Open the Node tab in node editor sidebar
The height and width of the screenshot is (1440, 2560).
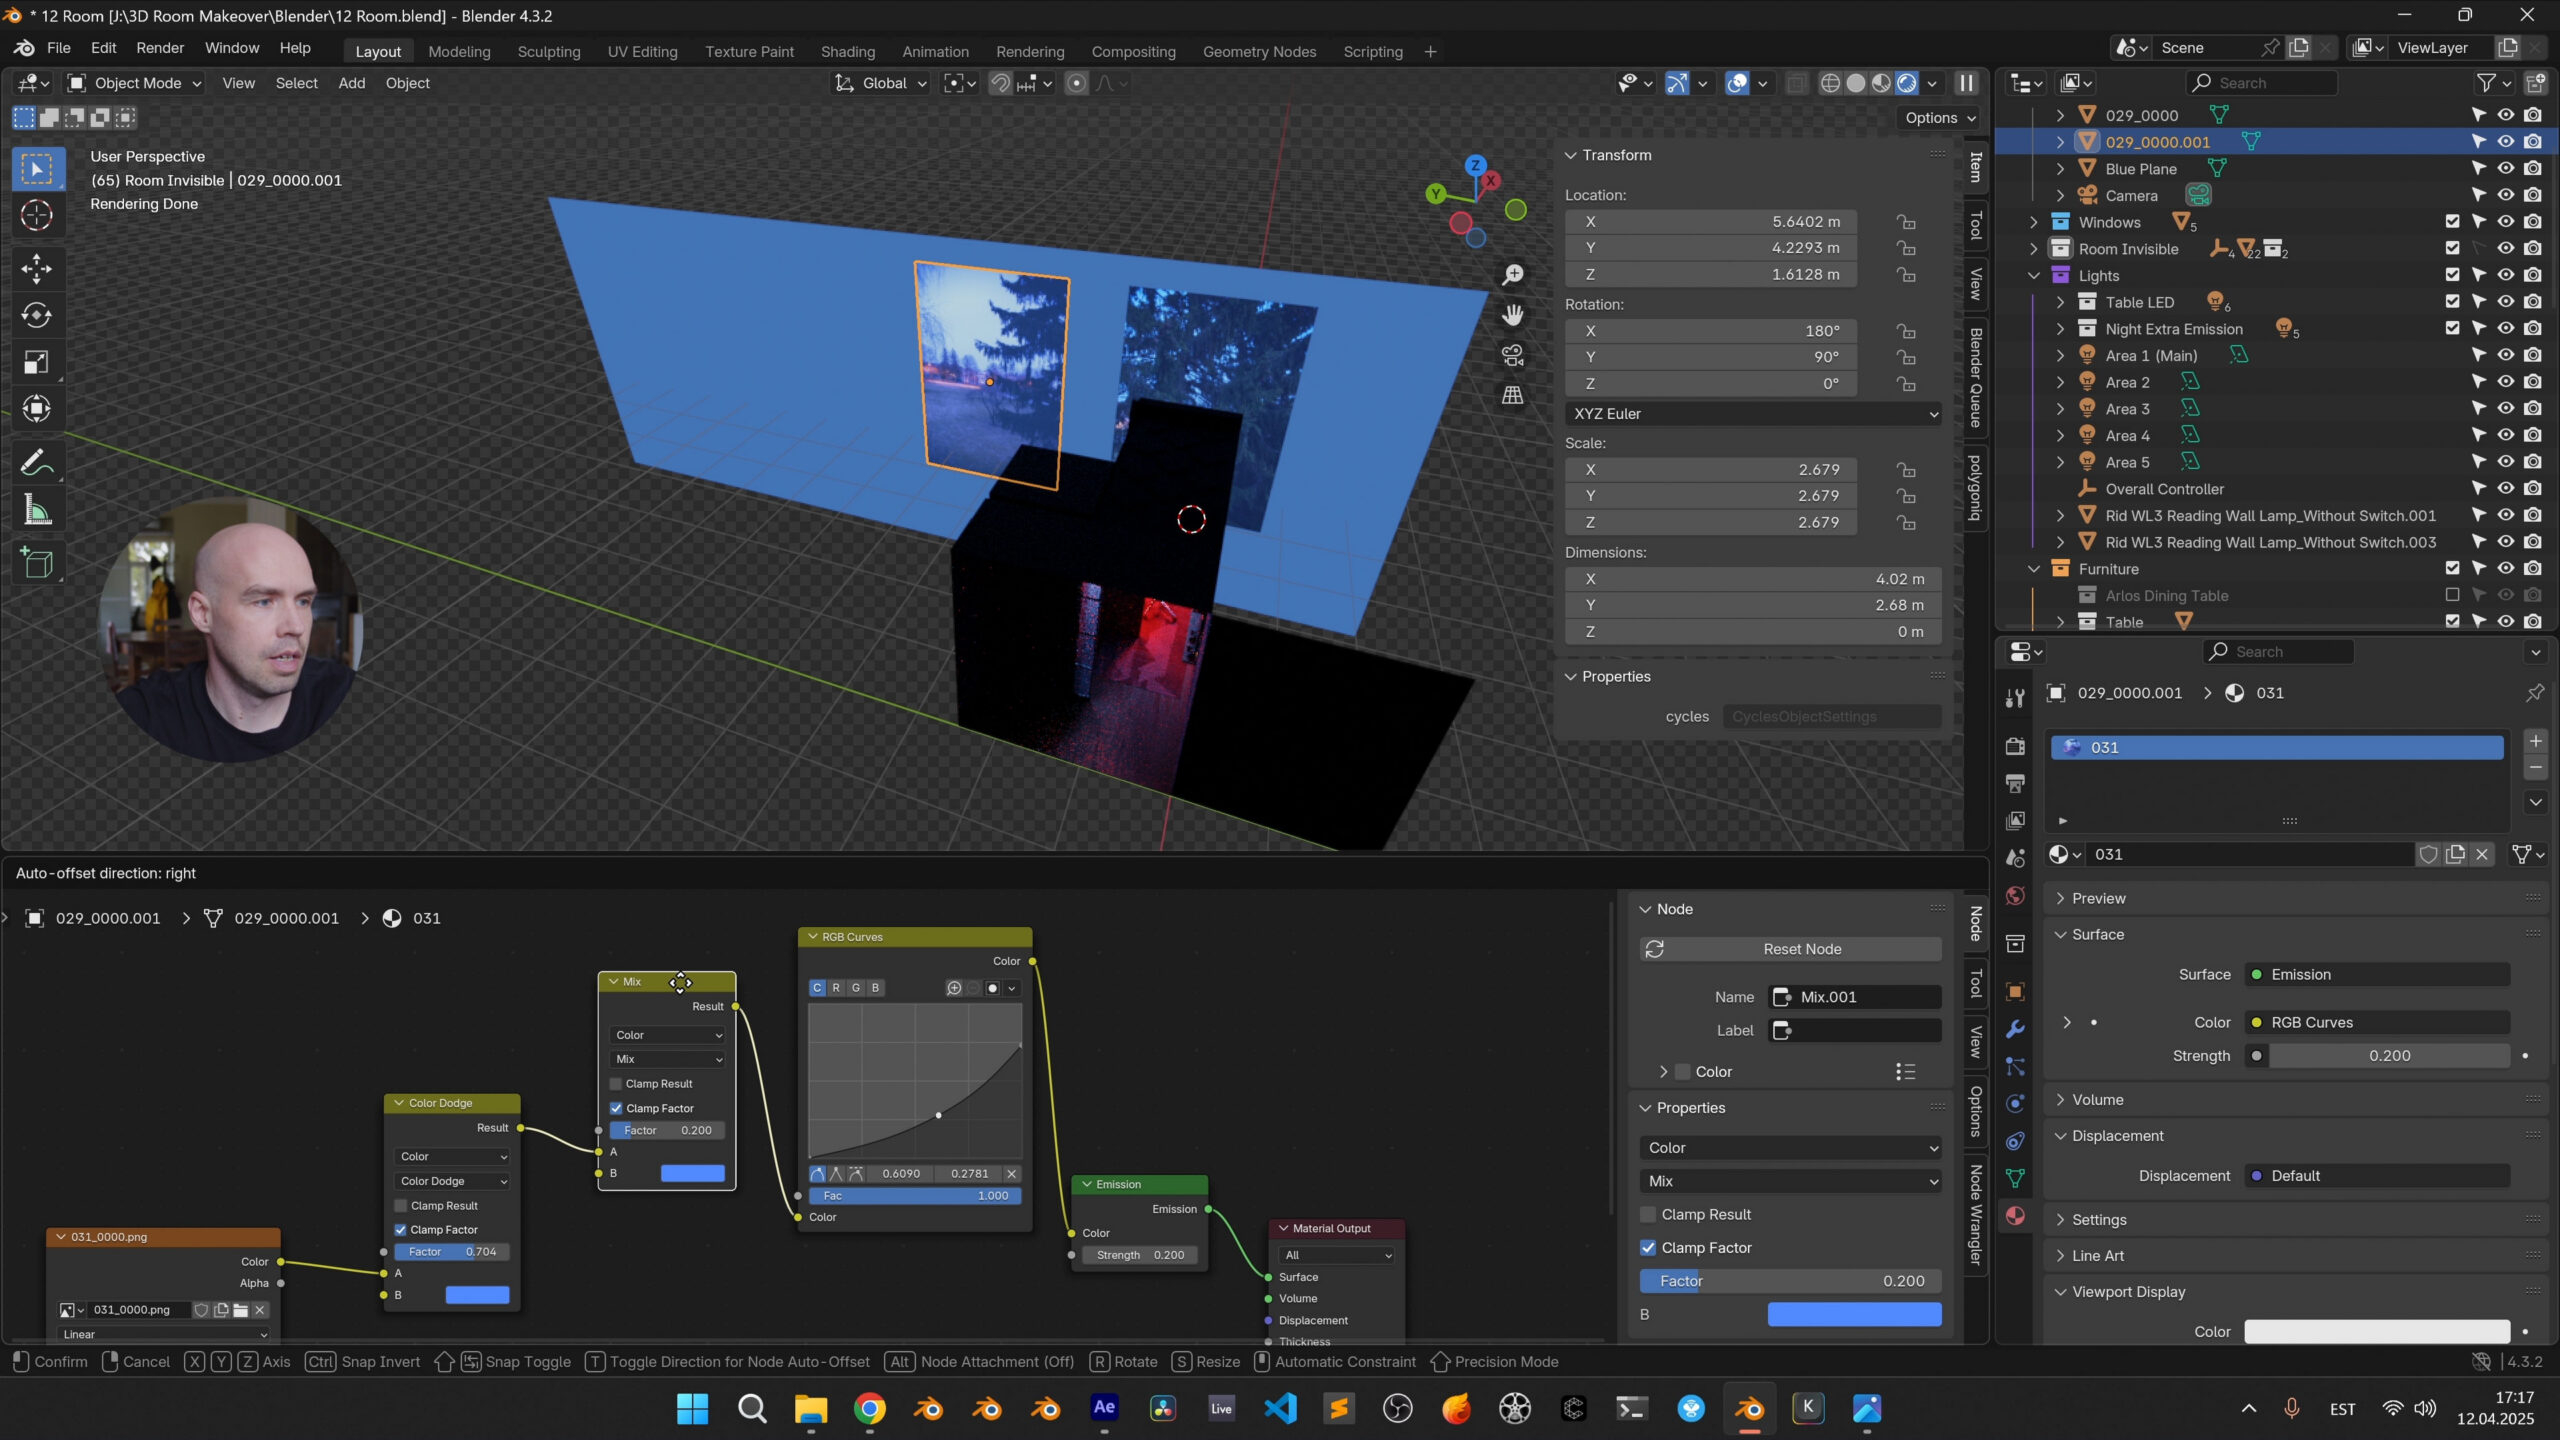pos(1975,923)
